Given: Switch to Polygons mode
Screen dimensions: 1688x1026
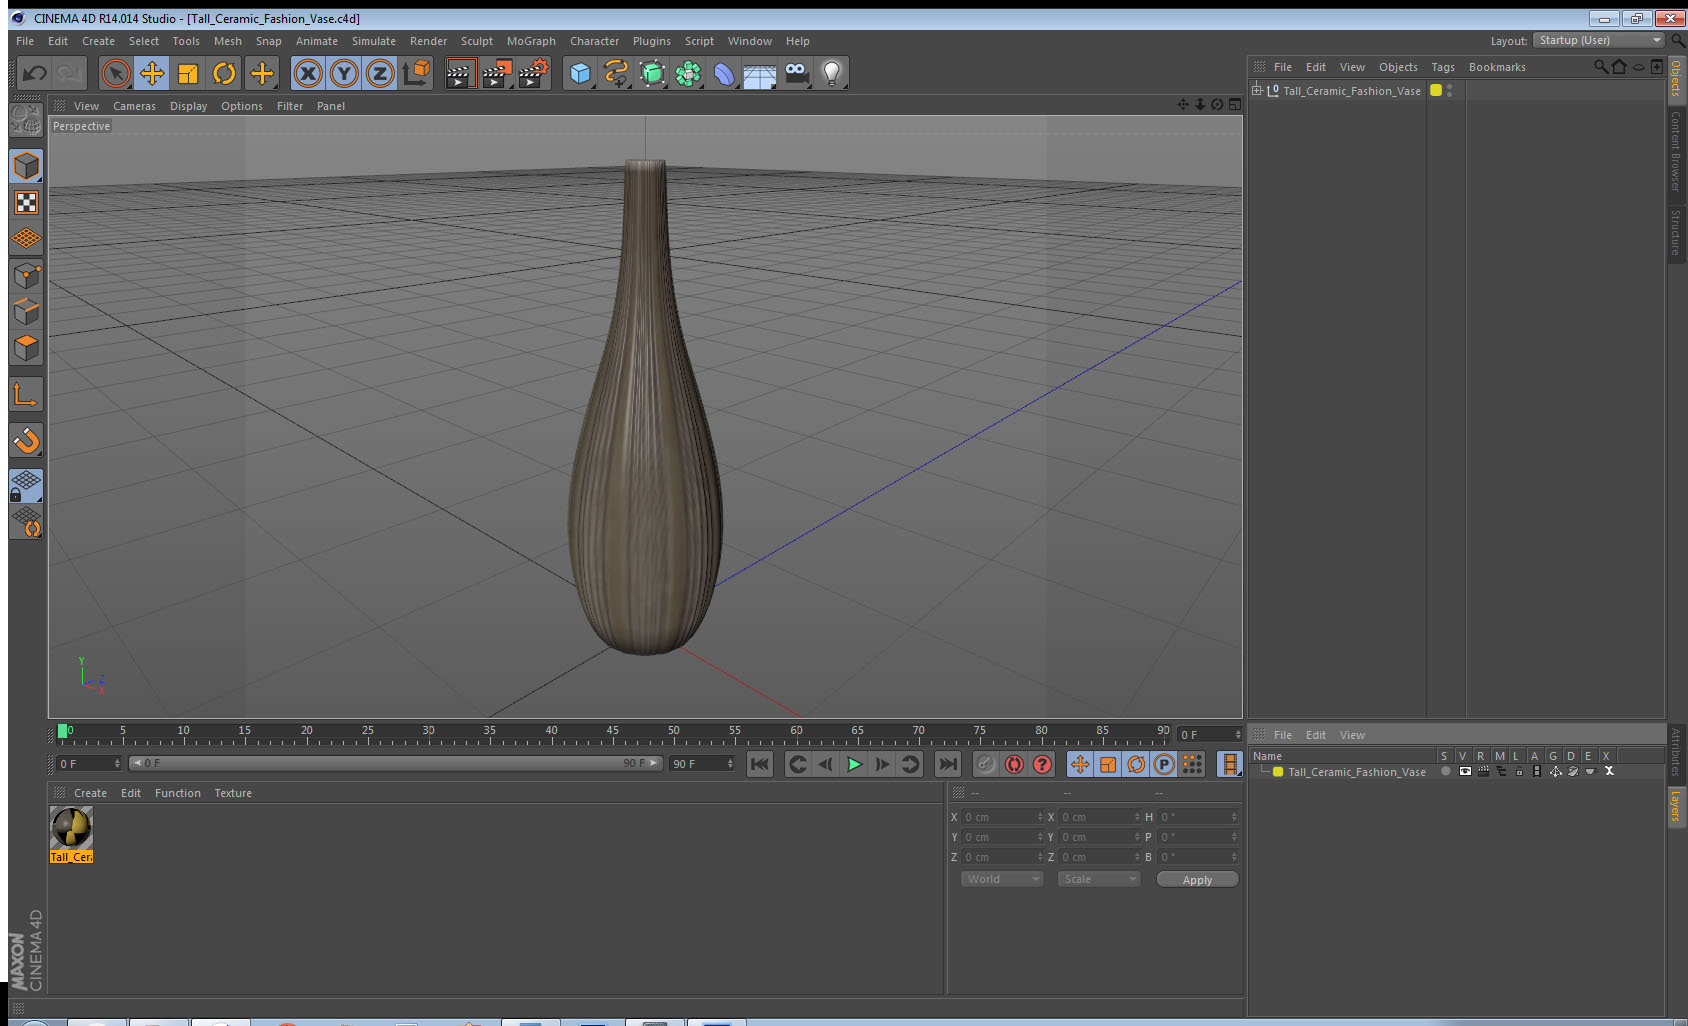Looking at the screenshot, I should (x=26, y=348).
